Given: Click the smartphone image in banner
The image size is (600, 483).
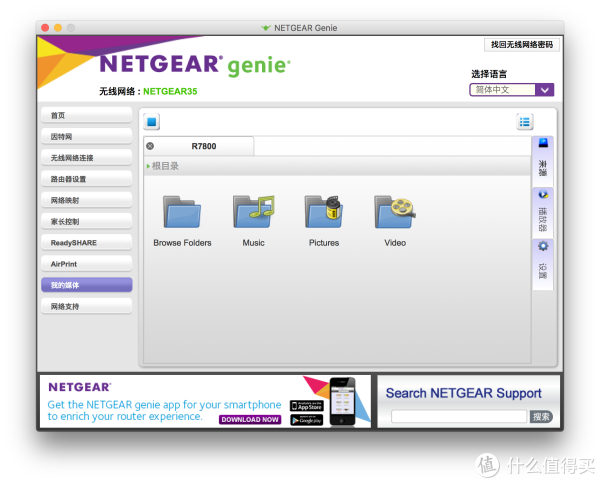Looking at the screenshot, I should 342,401.
